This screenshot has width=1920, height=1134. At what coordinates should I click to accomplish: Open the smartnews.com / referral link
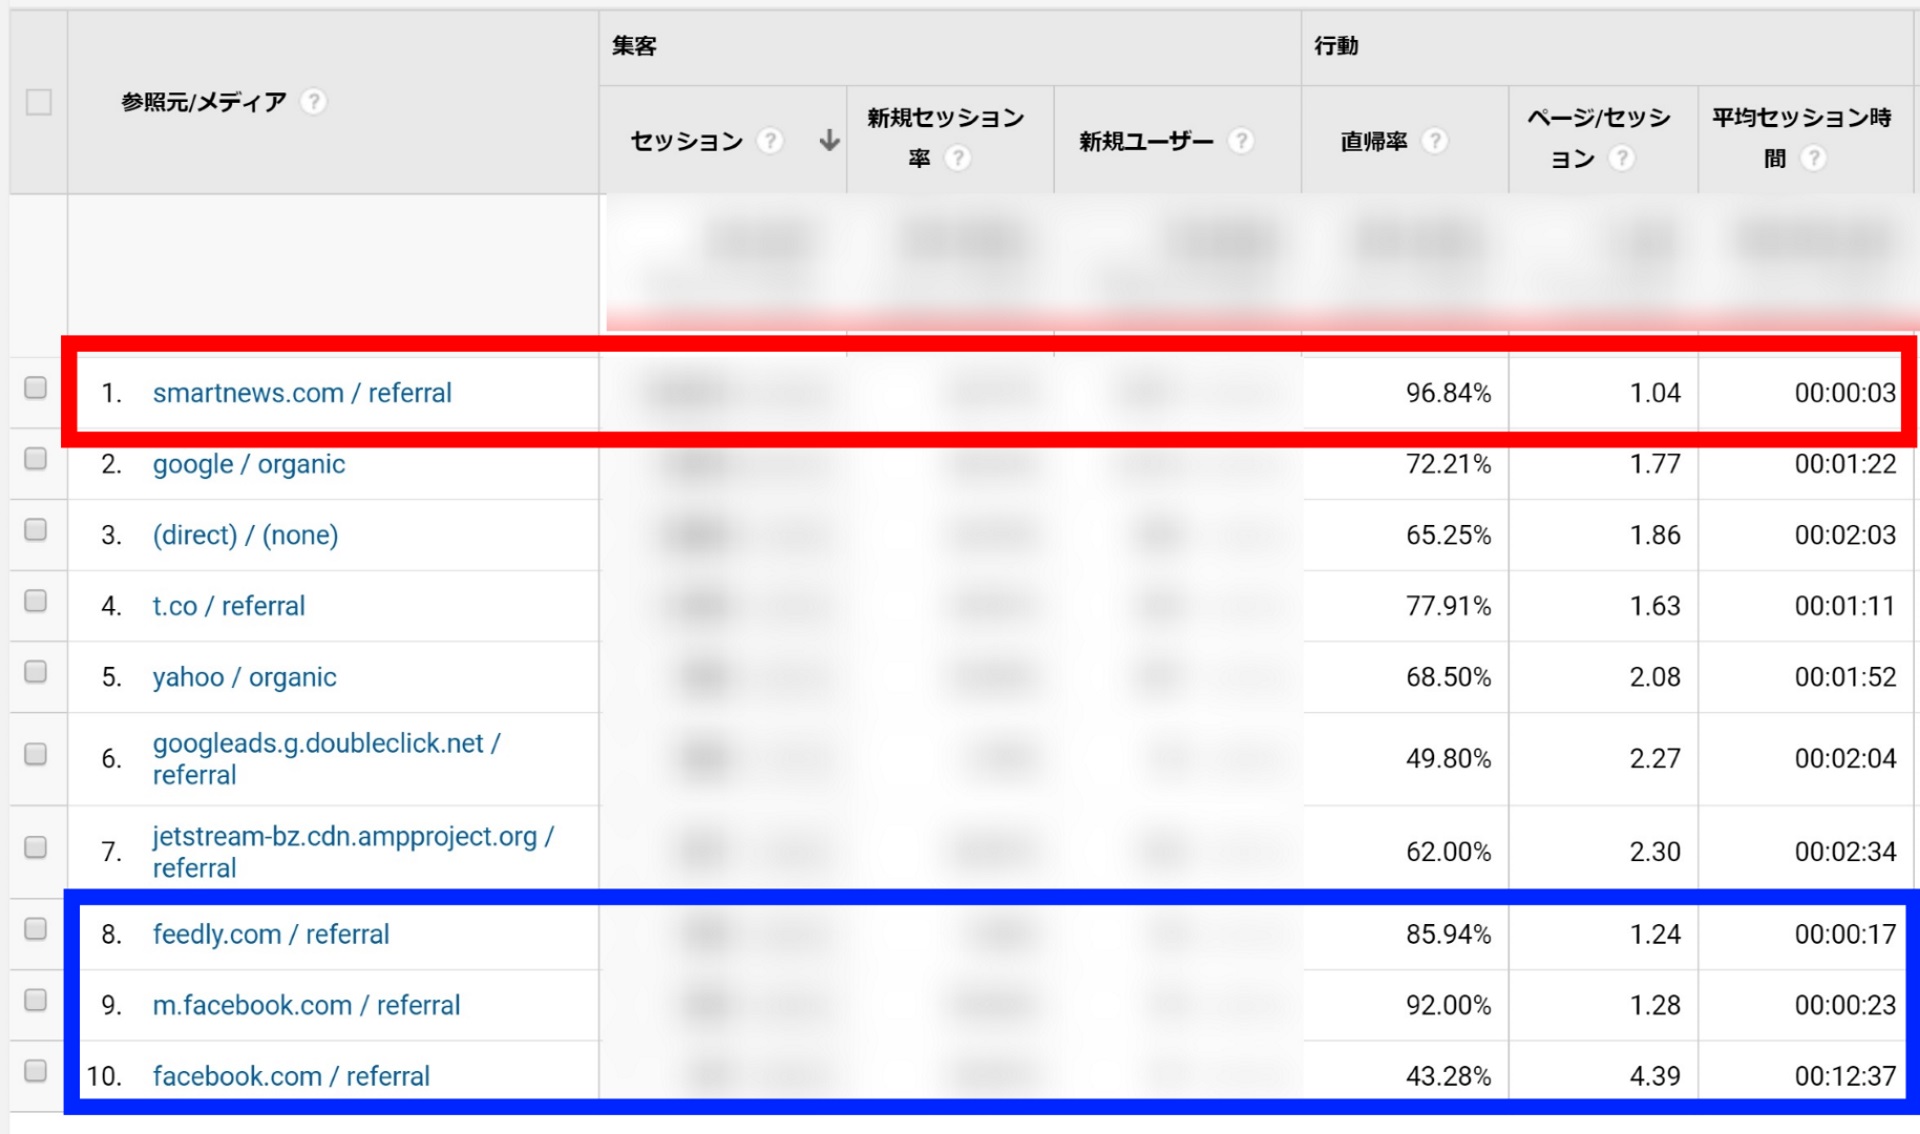point(302,393)
